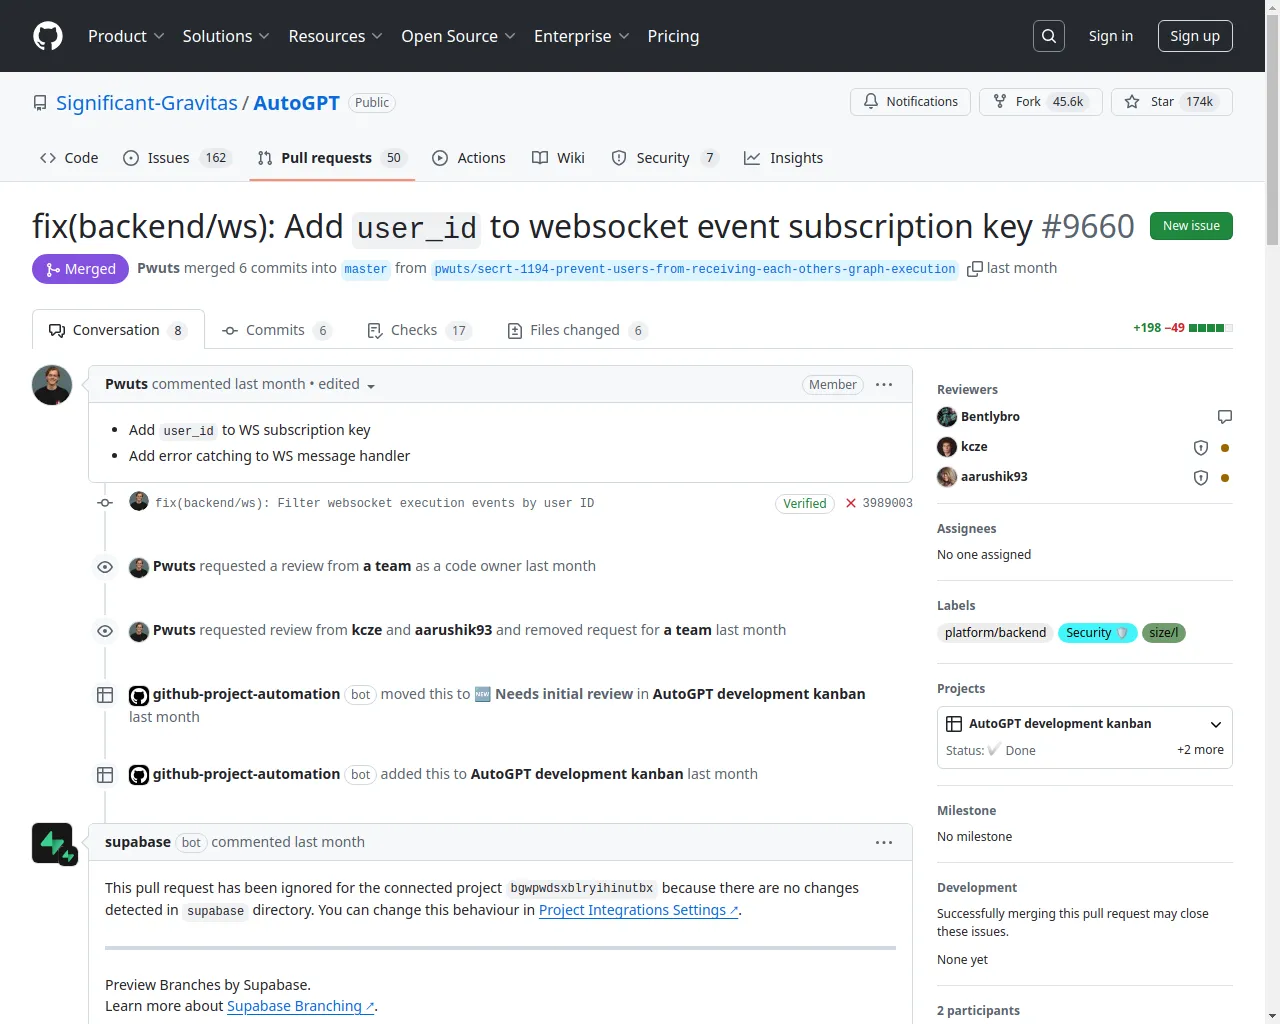This screenshot has width=1280, height=1024.
Task: Click the bell Notifications button
Action: tap(910, 102)
